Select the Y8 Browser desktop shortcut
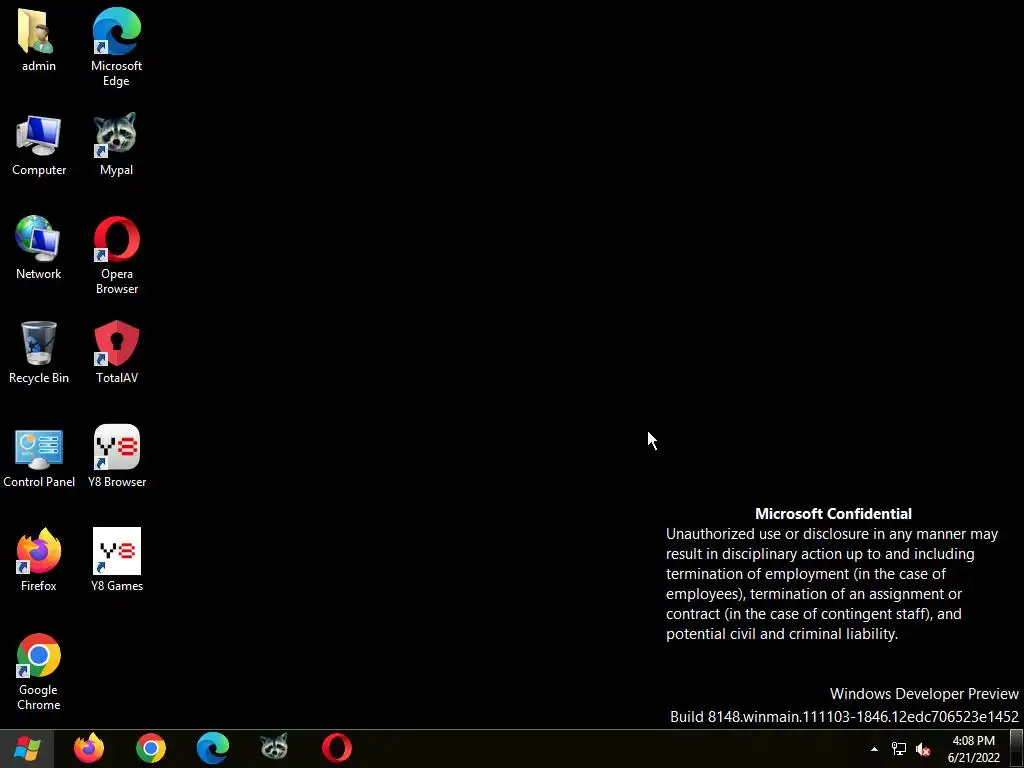 click(x=116, y=456)
